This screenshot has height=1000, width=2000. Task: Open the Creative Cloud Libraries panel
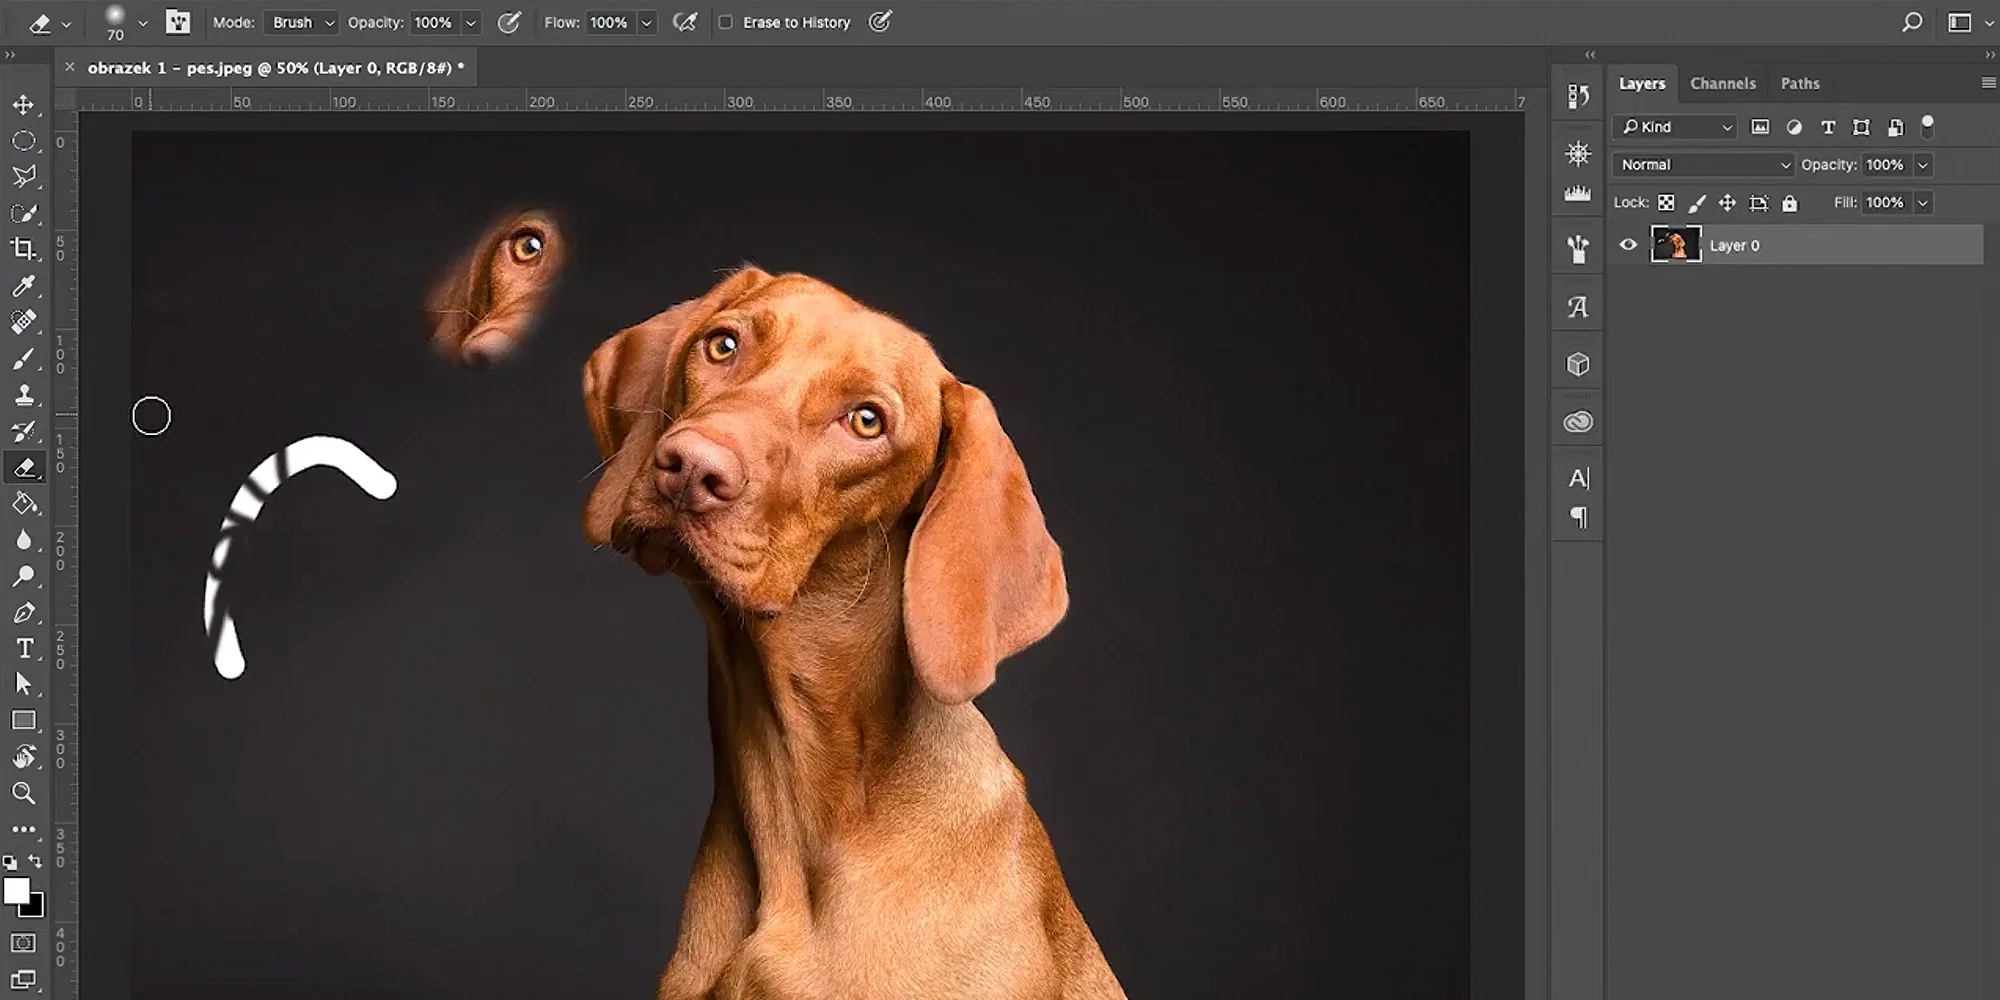pos(1578,422)
